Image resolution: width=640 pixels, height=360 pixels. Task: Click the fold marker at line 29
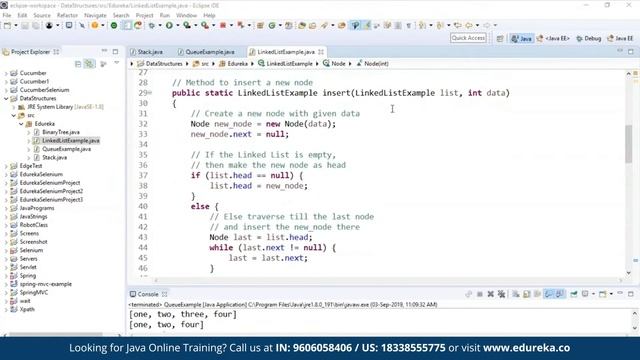pos(150,93)
